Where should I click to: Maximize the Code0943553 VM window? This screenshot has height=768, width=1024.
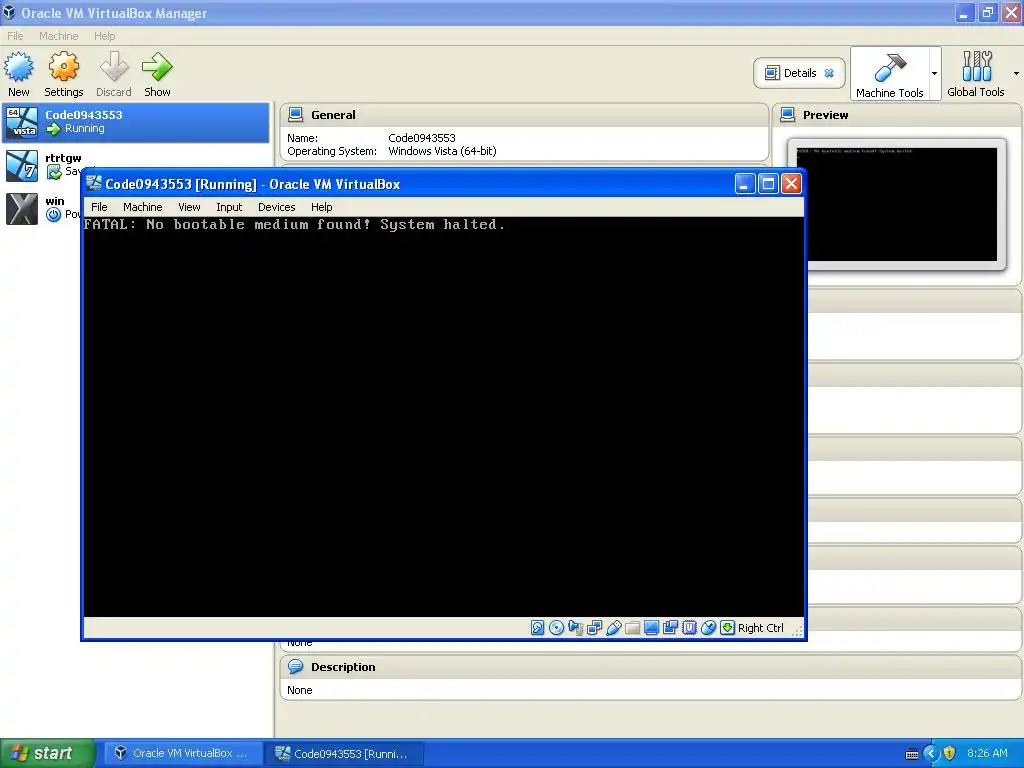click(x=768, y=184)
